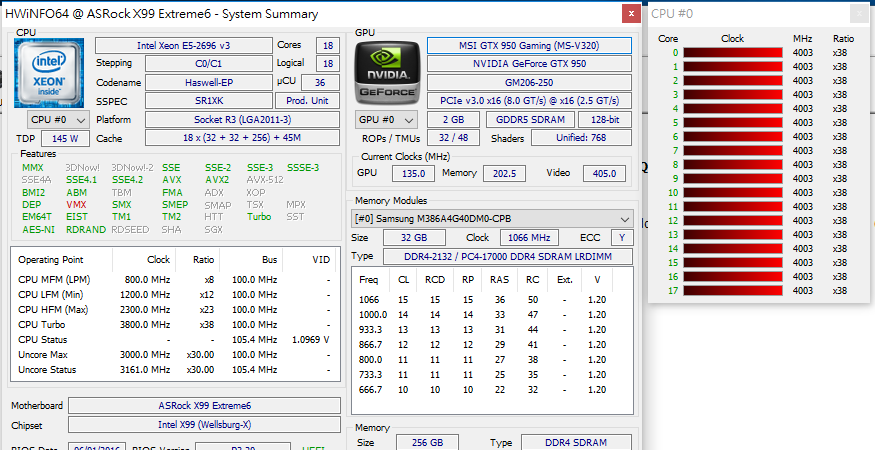Click the 1066 frequency timing row
This screenshot has height=450, width=875.
pos(483,300)
